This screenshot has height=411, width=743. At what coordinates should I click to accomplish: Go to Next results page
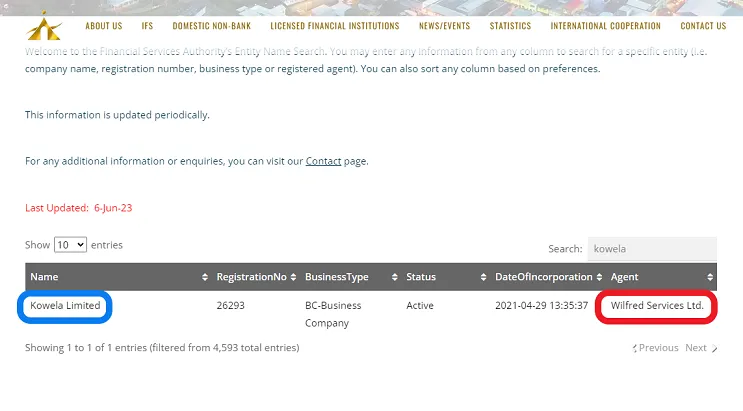[701, 348]
